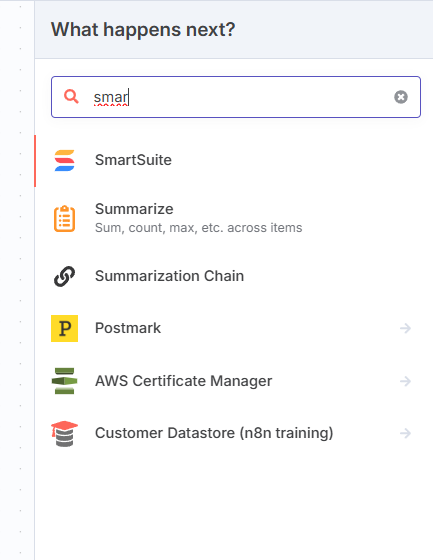Clear the search field with X button
The height and width of the screenshot is (560, 433).
click(x=401, y=97)
